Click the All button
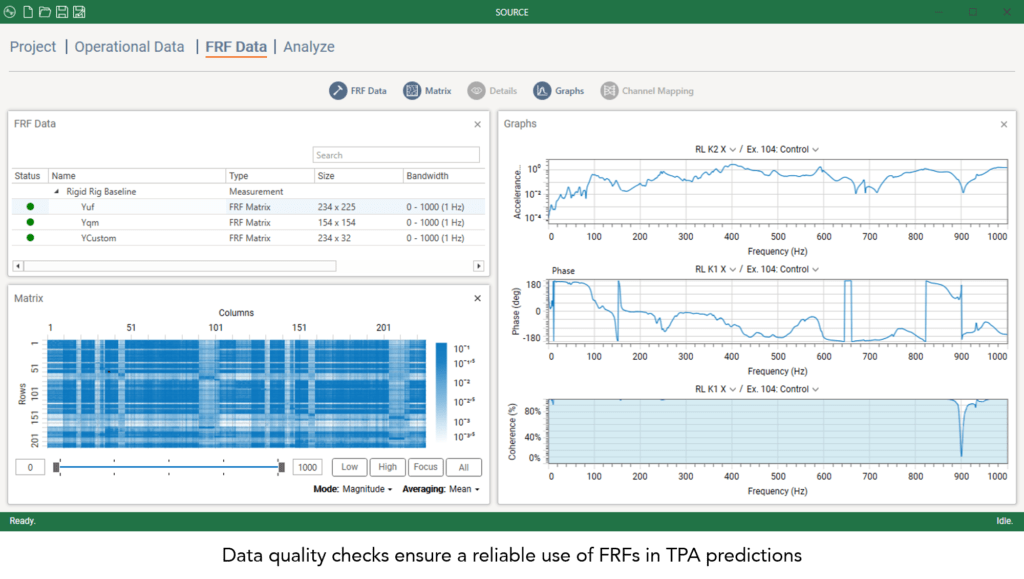Image resolution: width=1024 pixels, height=579 pixels. coord(464,467)
